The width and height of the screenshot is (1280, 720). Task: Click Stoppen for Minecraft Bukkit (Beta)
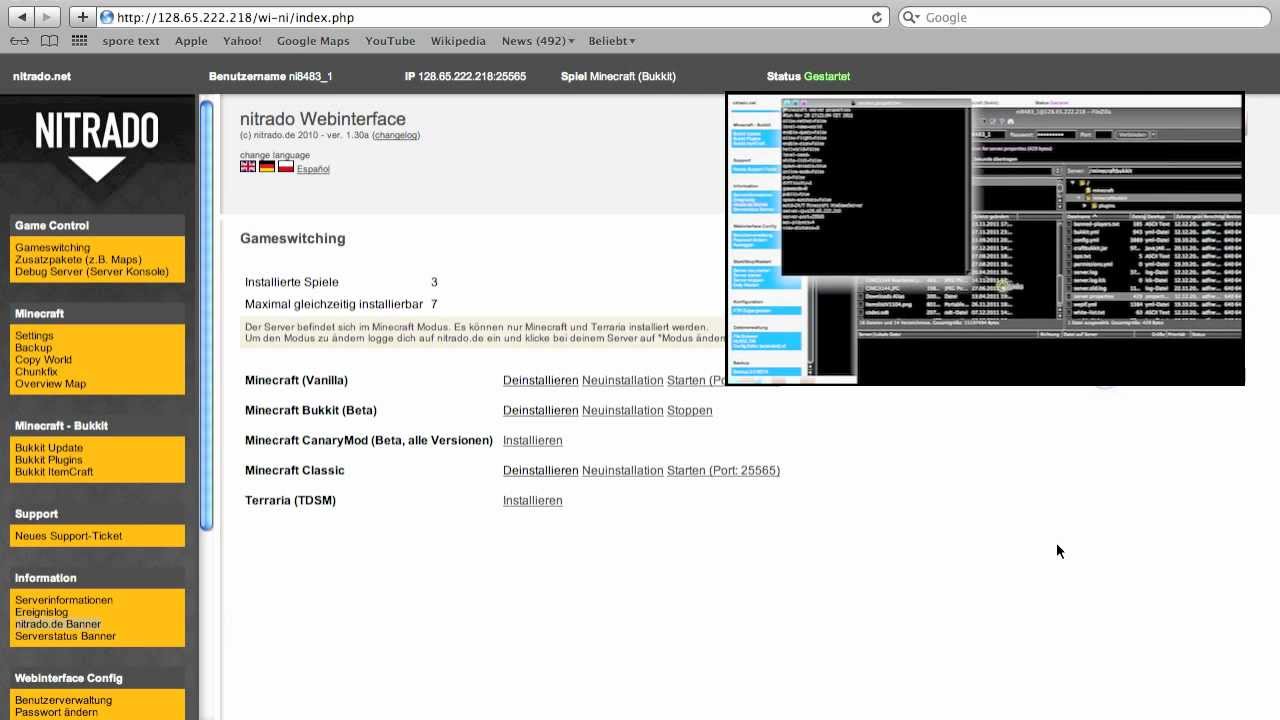689,410
